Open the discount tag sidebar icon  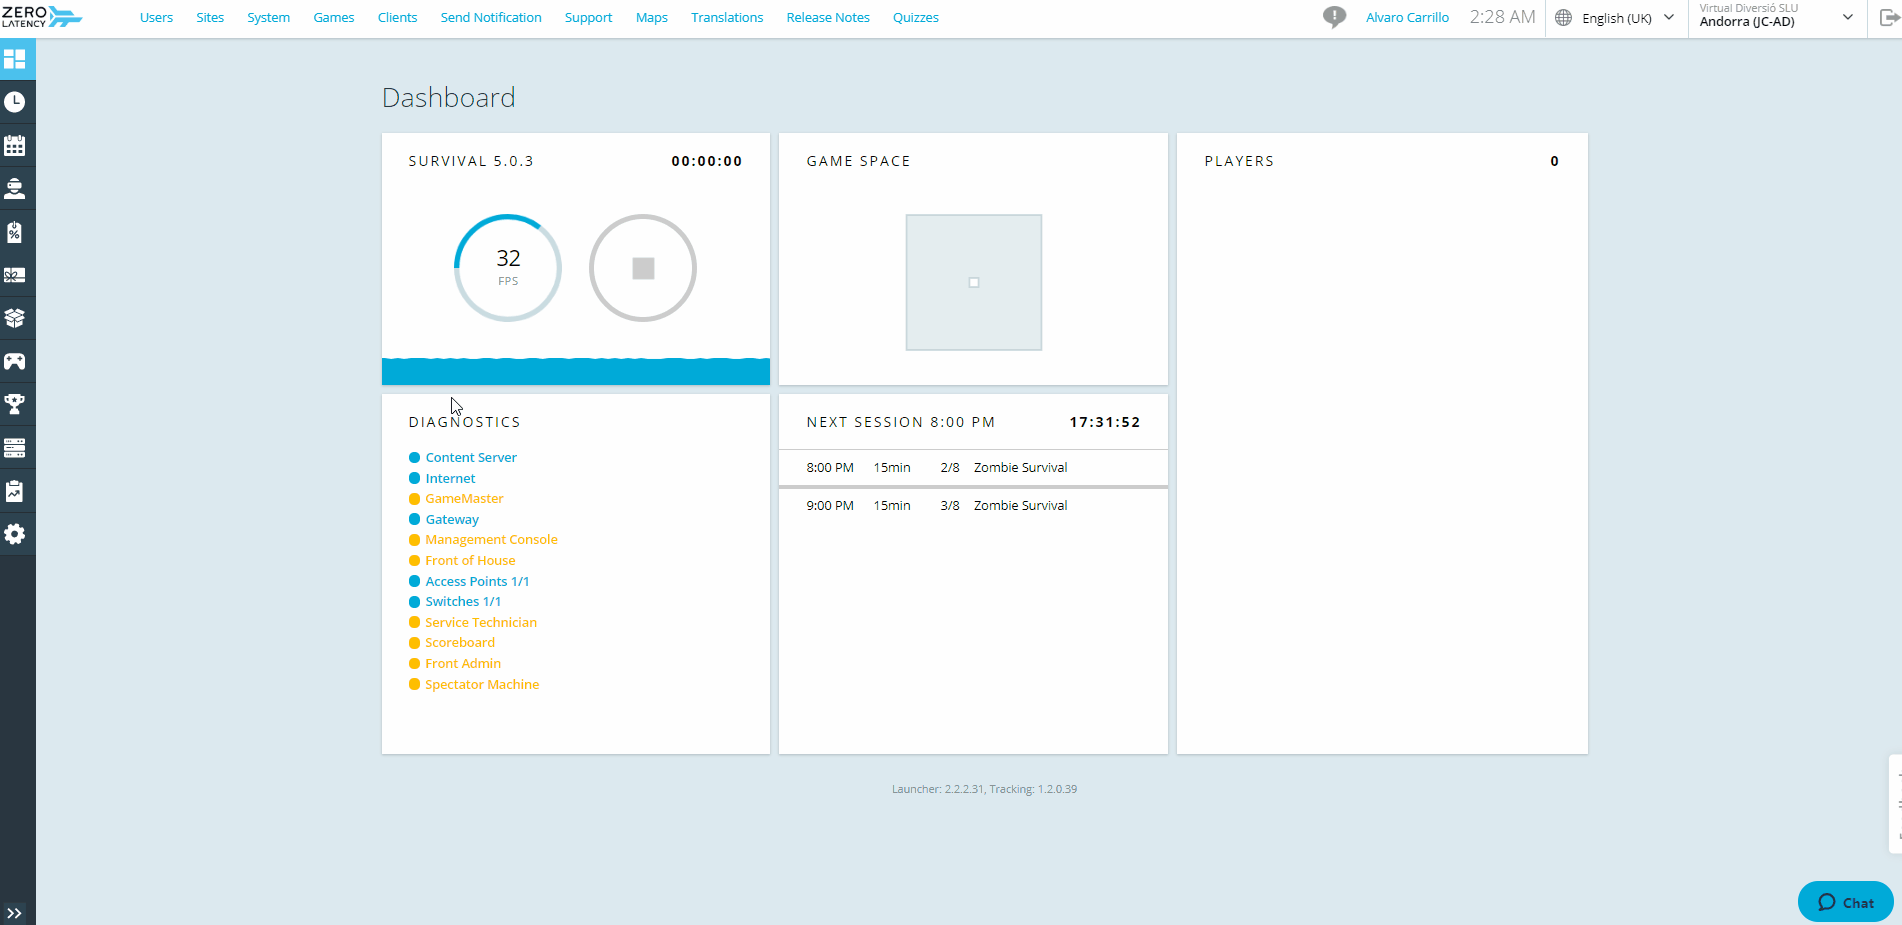tap(15, 232)
